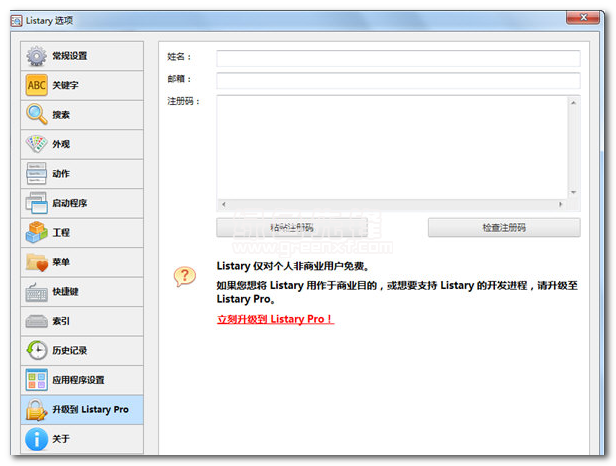The height and width of the screenshot is (466, 616).
Task: Click the 动作 list icon
Action: coord(37,173)
